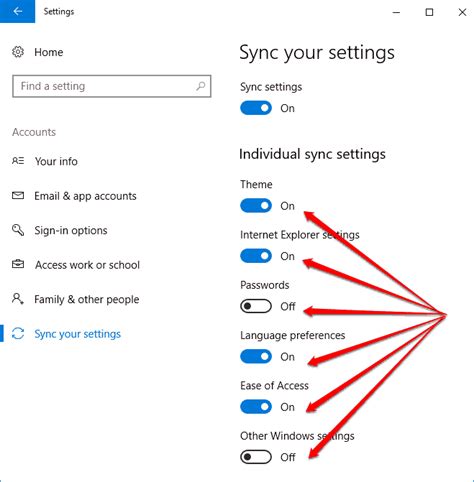Viewport: 474px width, 482px height.
Task: Enable Passwords sync switch
Action: pos(256,306)
